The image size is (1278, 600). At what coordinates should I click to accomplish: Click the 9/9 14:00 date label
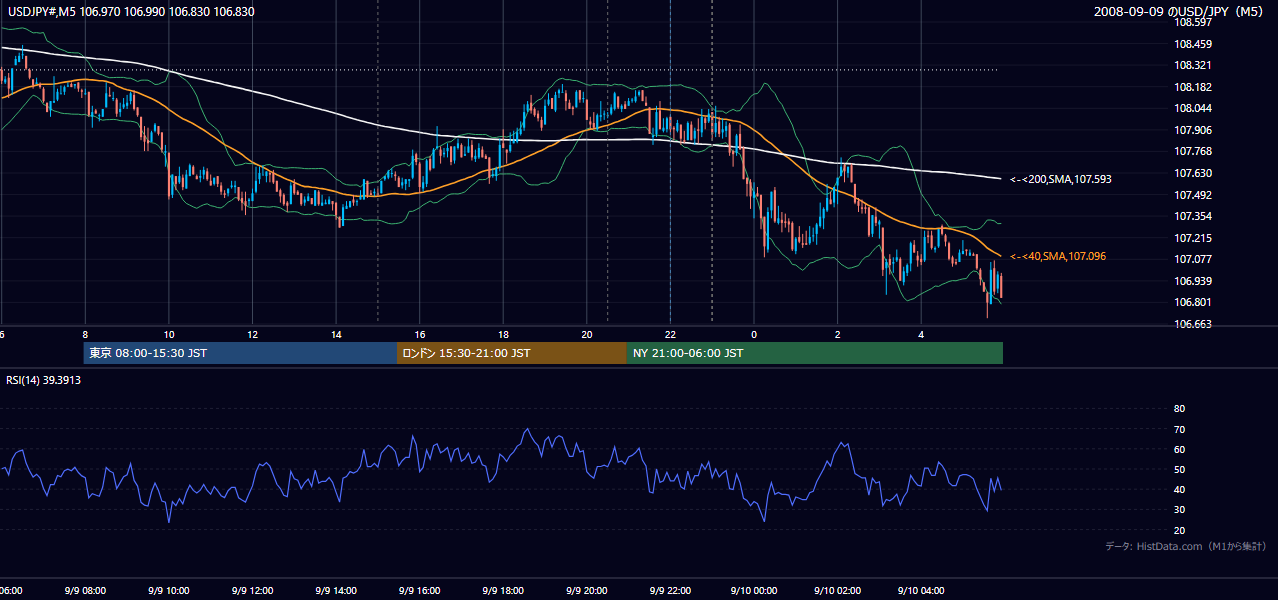coord(335,590)
